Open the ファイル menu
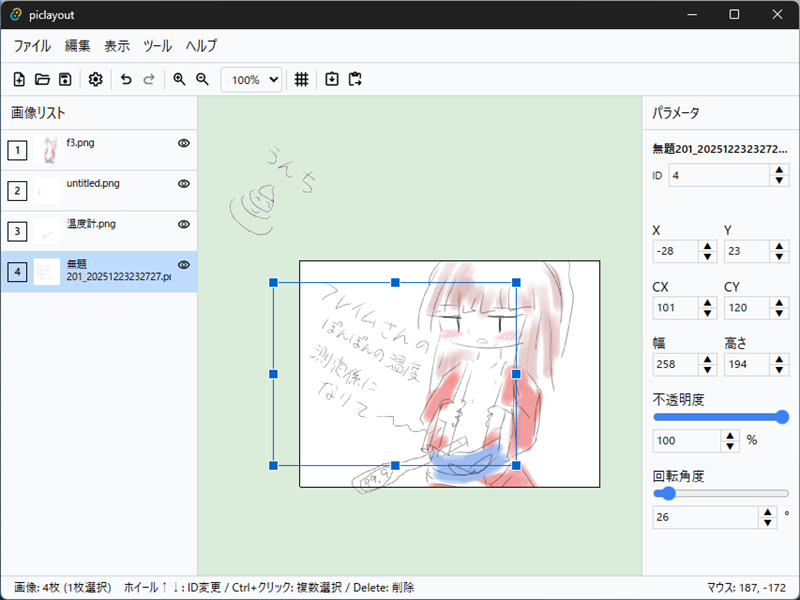The image size is (800, 600). 32,46
